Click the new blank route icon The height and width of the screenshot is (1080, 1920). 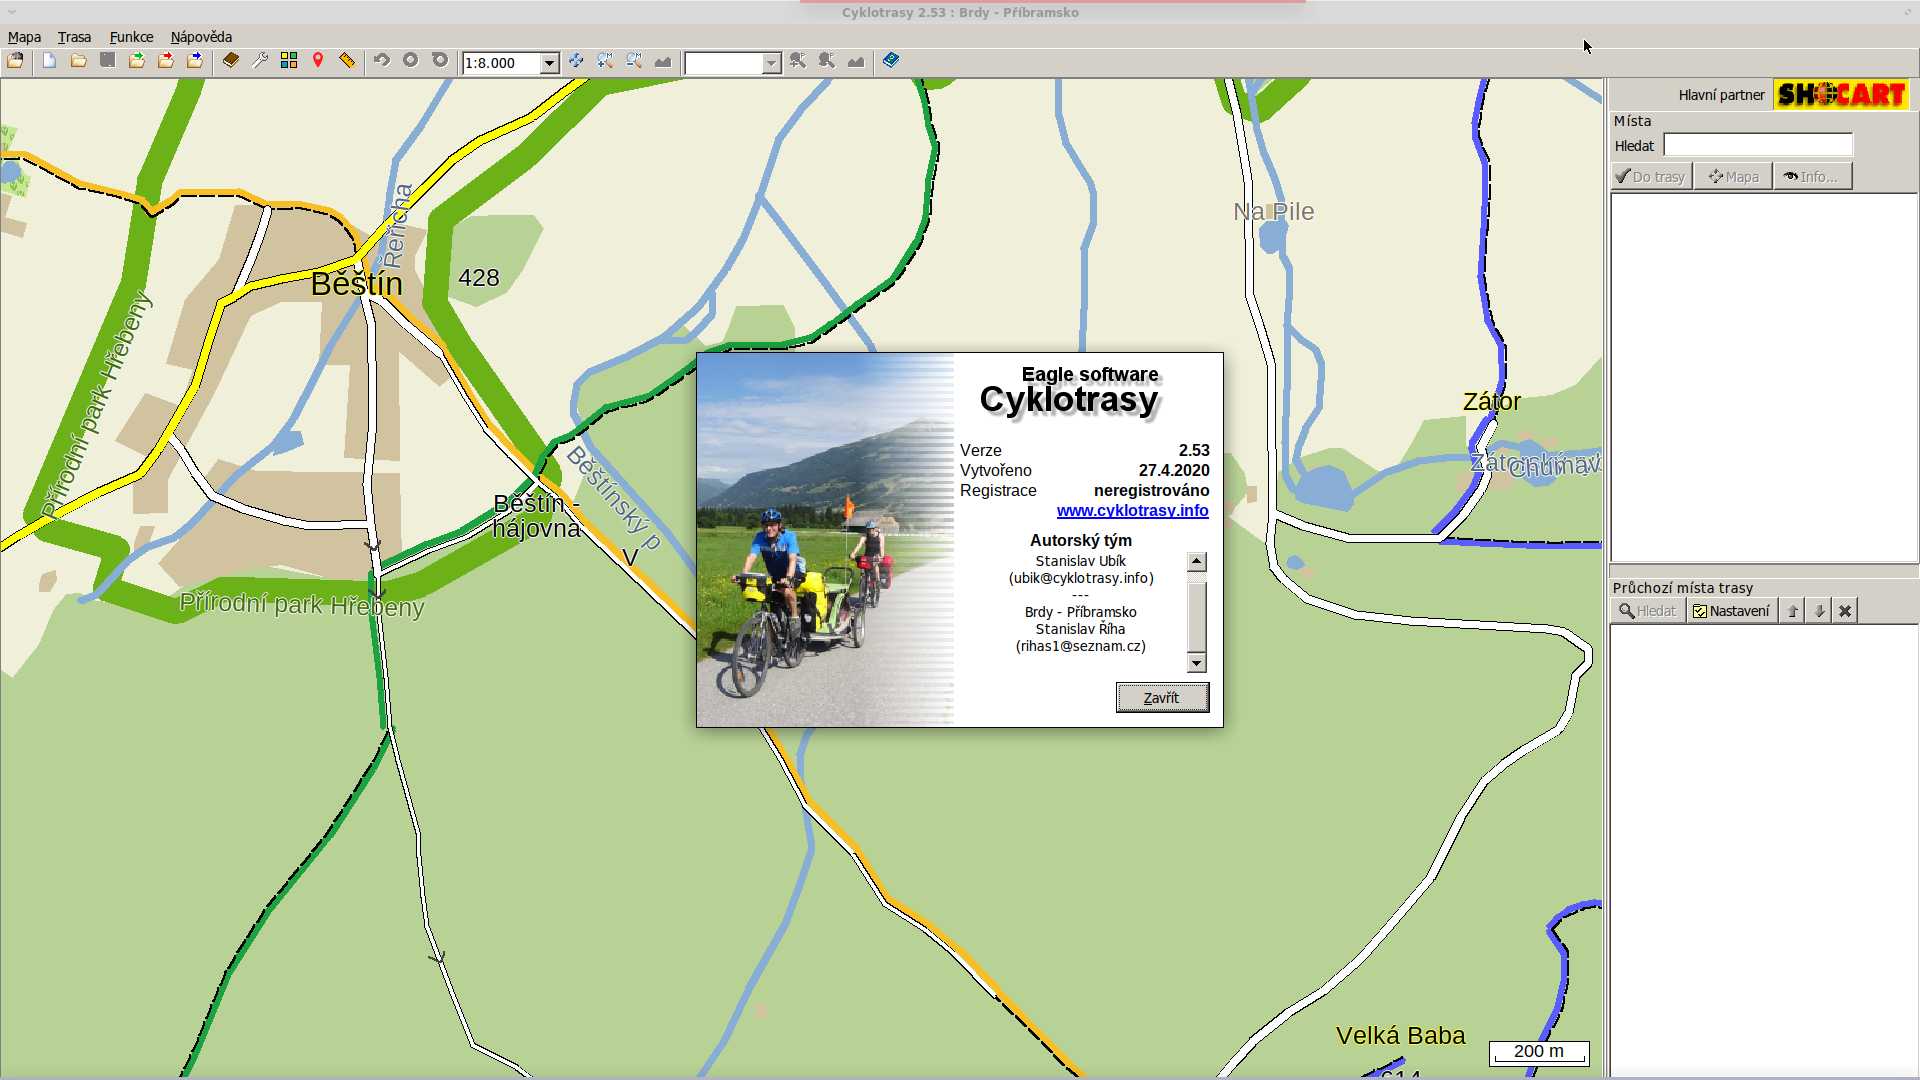pos(49,61)
